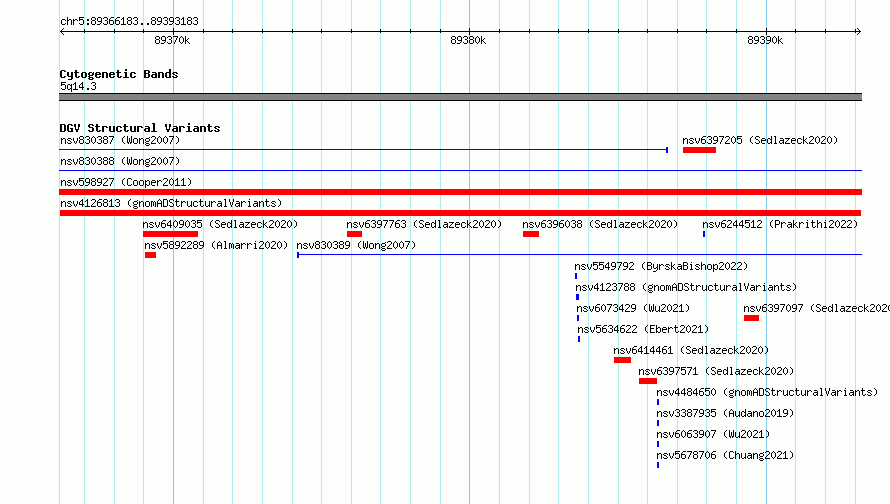
Task: Click the chr5:89366183..89393183 coordinate label
Action: click(129, 21)
